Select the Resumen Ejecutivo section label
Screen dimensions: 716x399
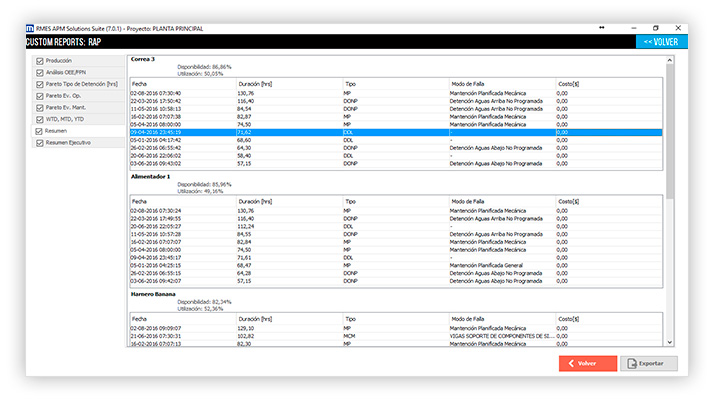(x=68, y=143)
